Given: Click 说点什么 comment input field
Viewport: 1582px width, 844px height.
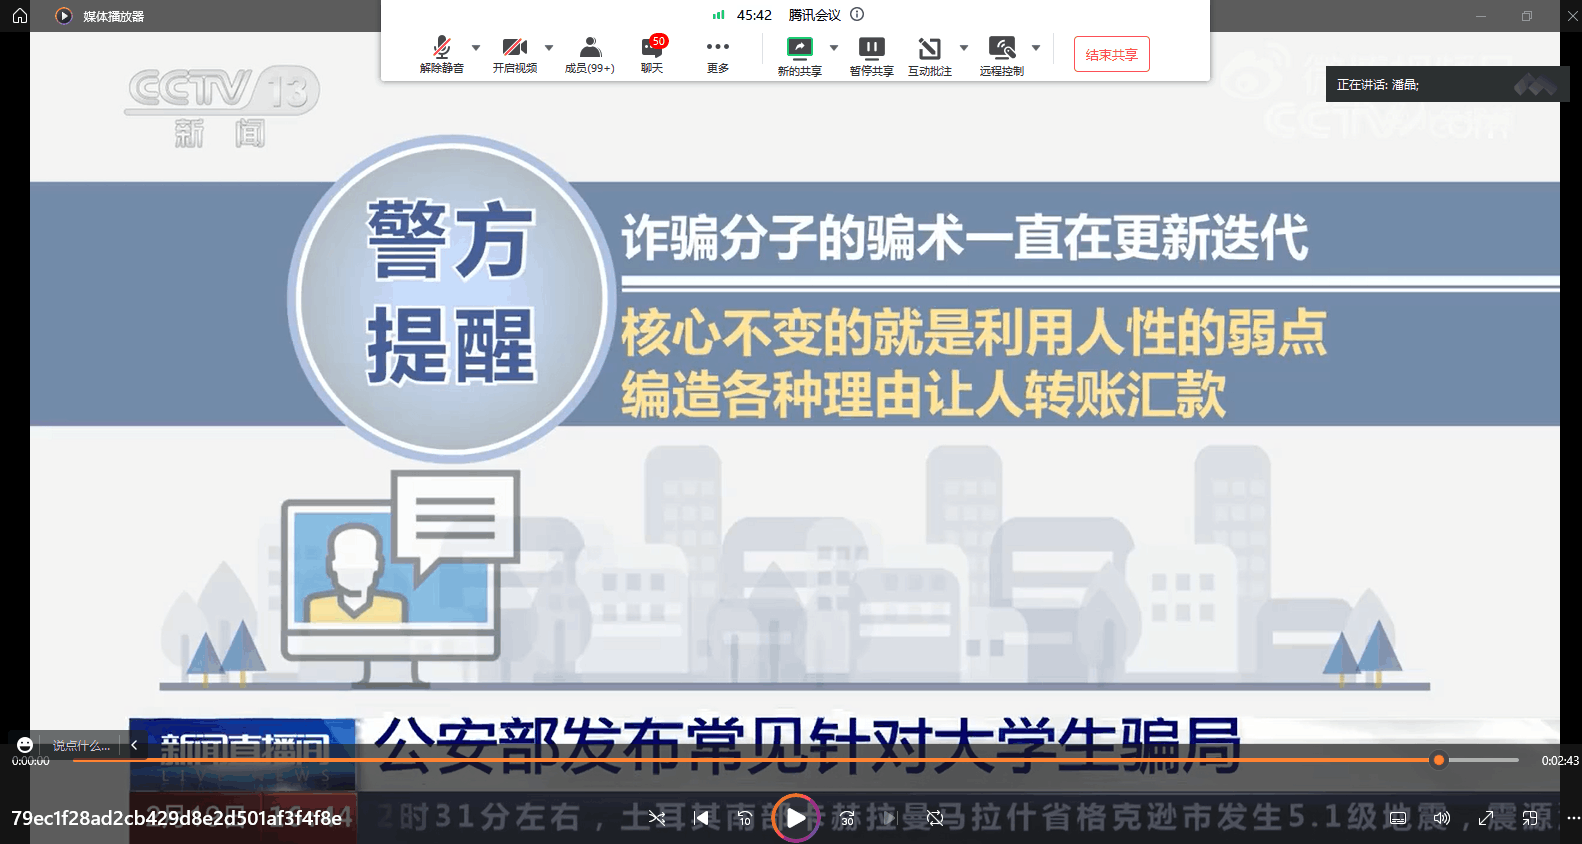Looking at the screenshot, I should 81,745.
